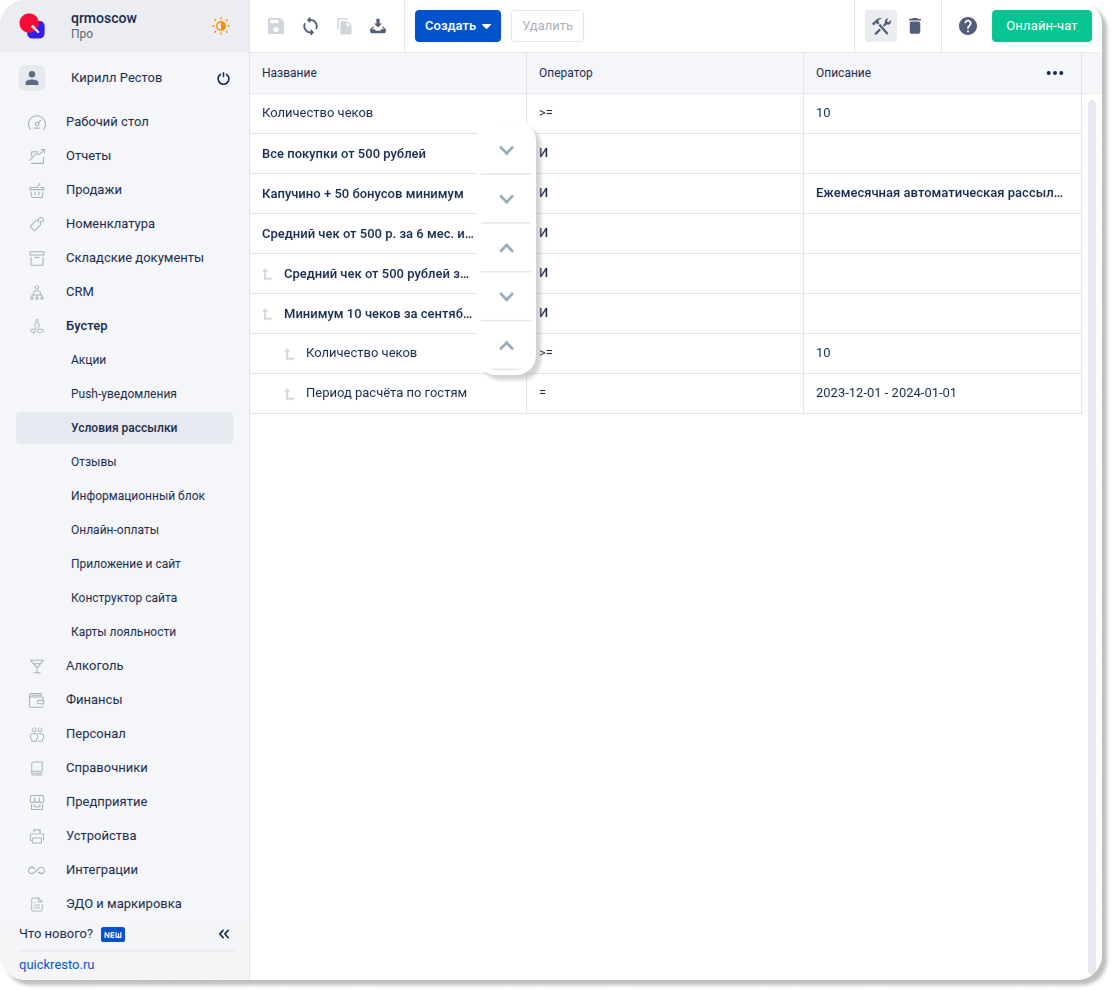Open the Онлайн-чат button
Image resolution: width=1111 pixels, height=989 pixels.
click(1041, 26)
